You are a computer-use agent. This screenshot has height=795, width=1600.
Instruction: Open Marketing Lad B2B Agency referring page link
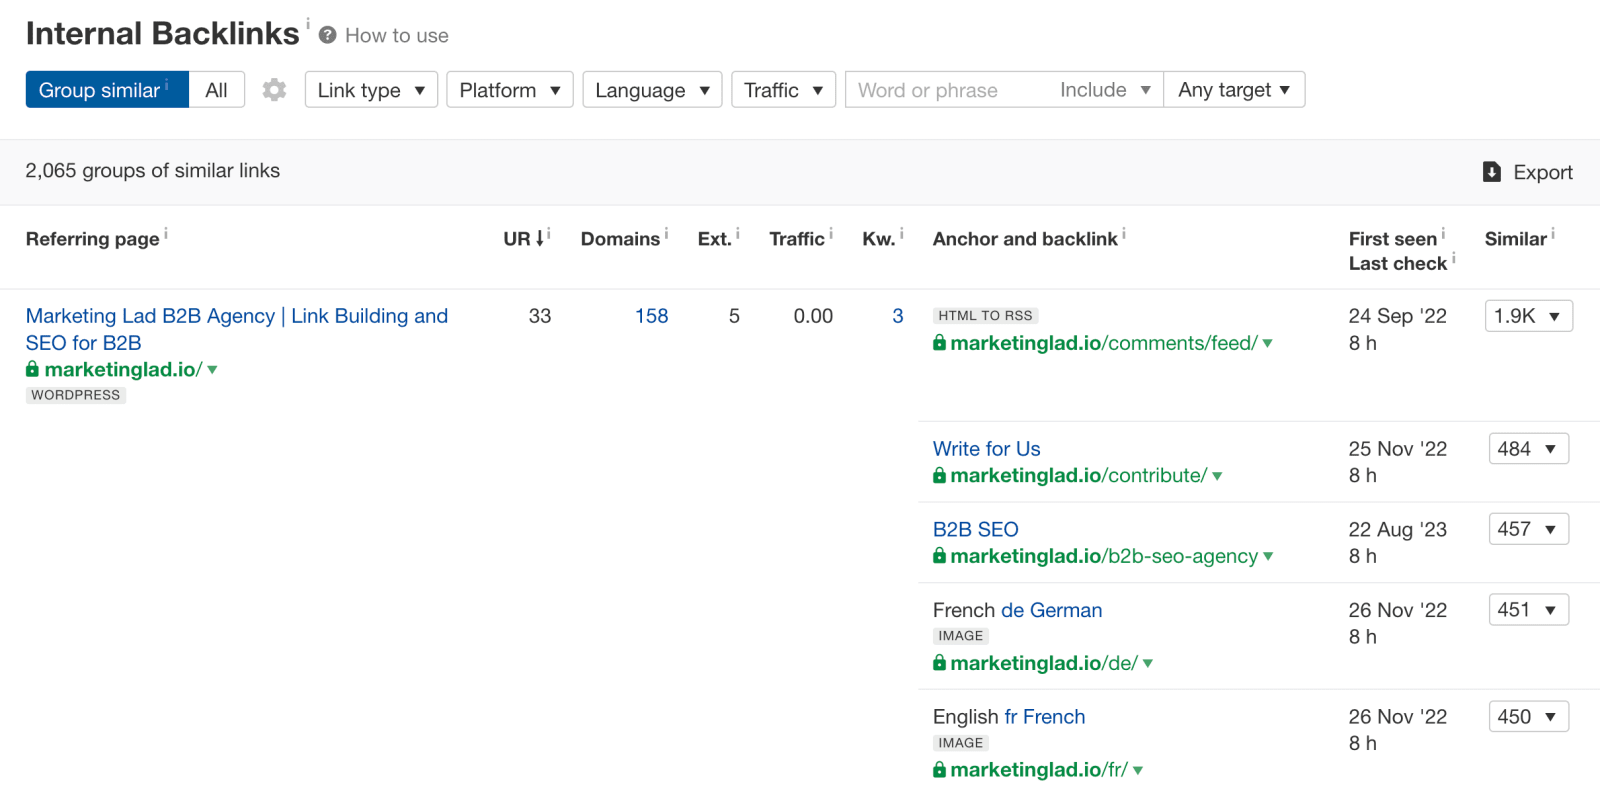click(x=237, y=329)
